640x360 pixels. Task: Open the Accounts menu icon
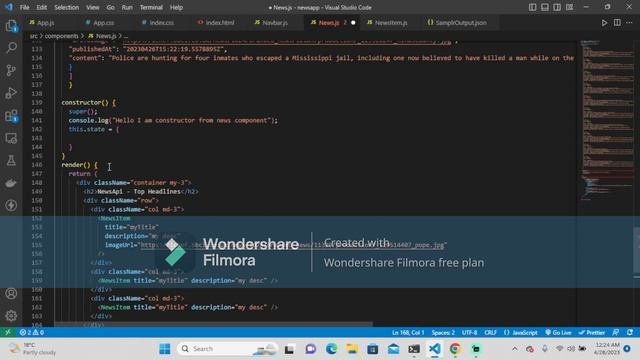point(11,293)
